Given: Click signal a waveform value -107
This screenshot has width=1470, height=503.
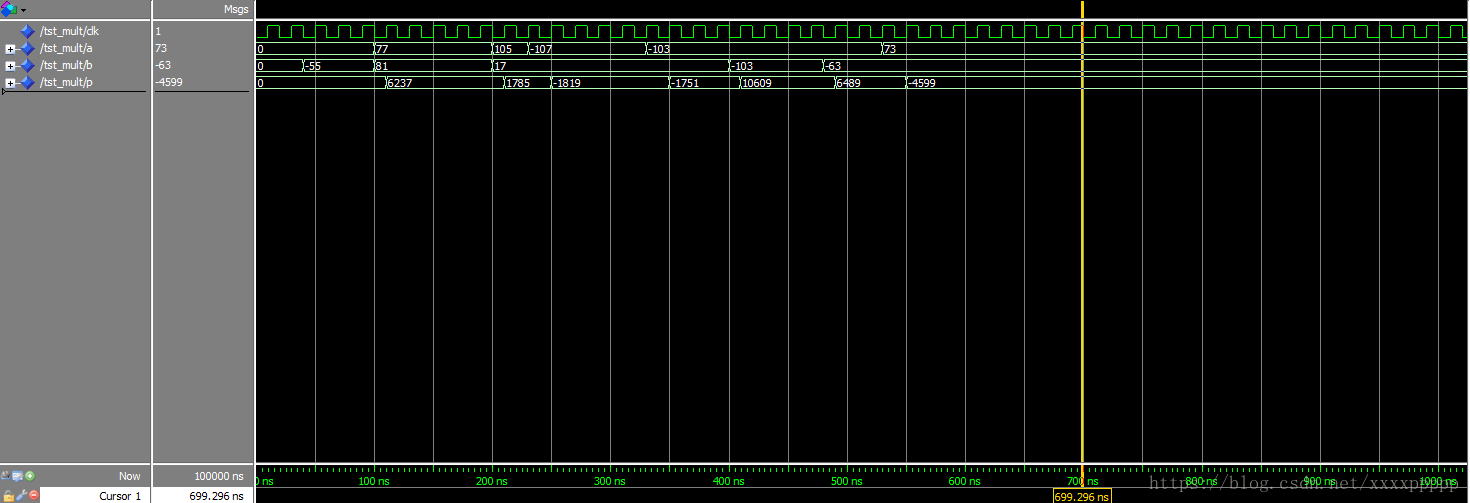Looking at the screenshot, I should pyautogui.click(x=541, y=48).
